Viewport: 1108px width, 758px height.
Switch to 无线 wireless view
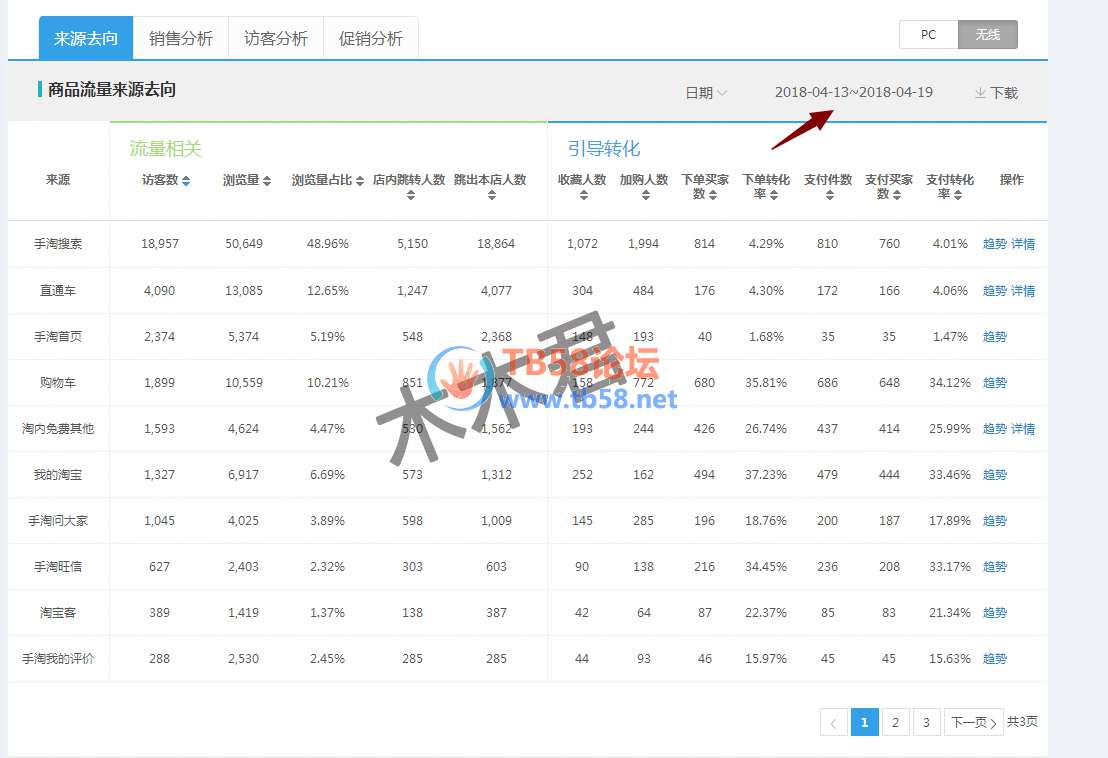(987, 35)
